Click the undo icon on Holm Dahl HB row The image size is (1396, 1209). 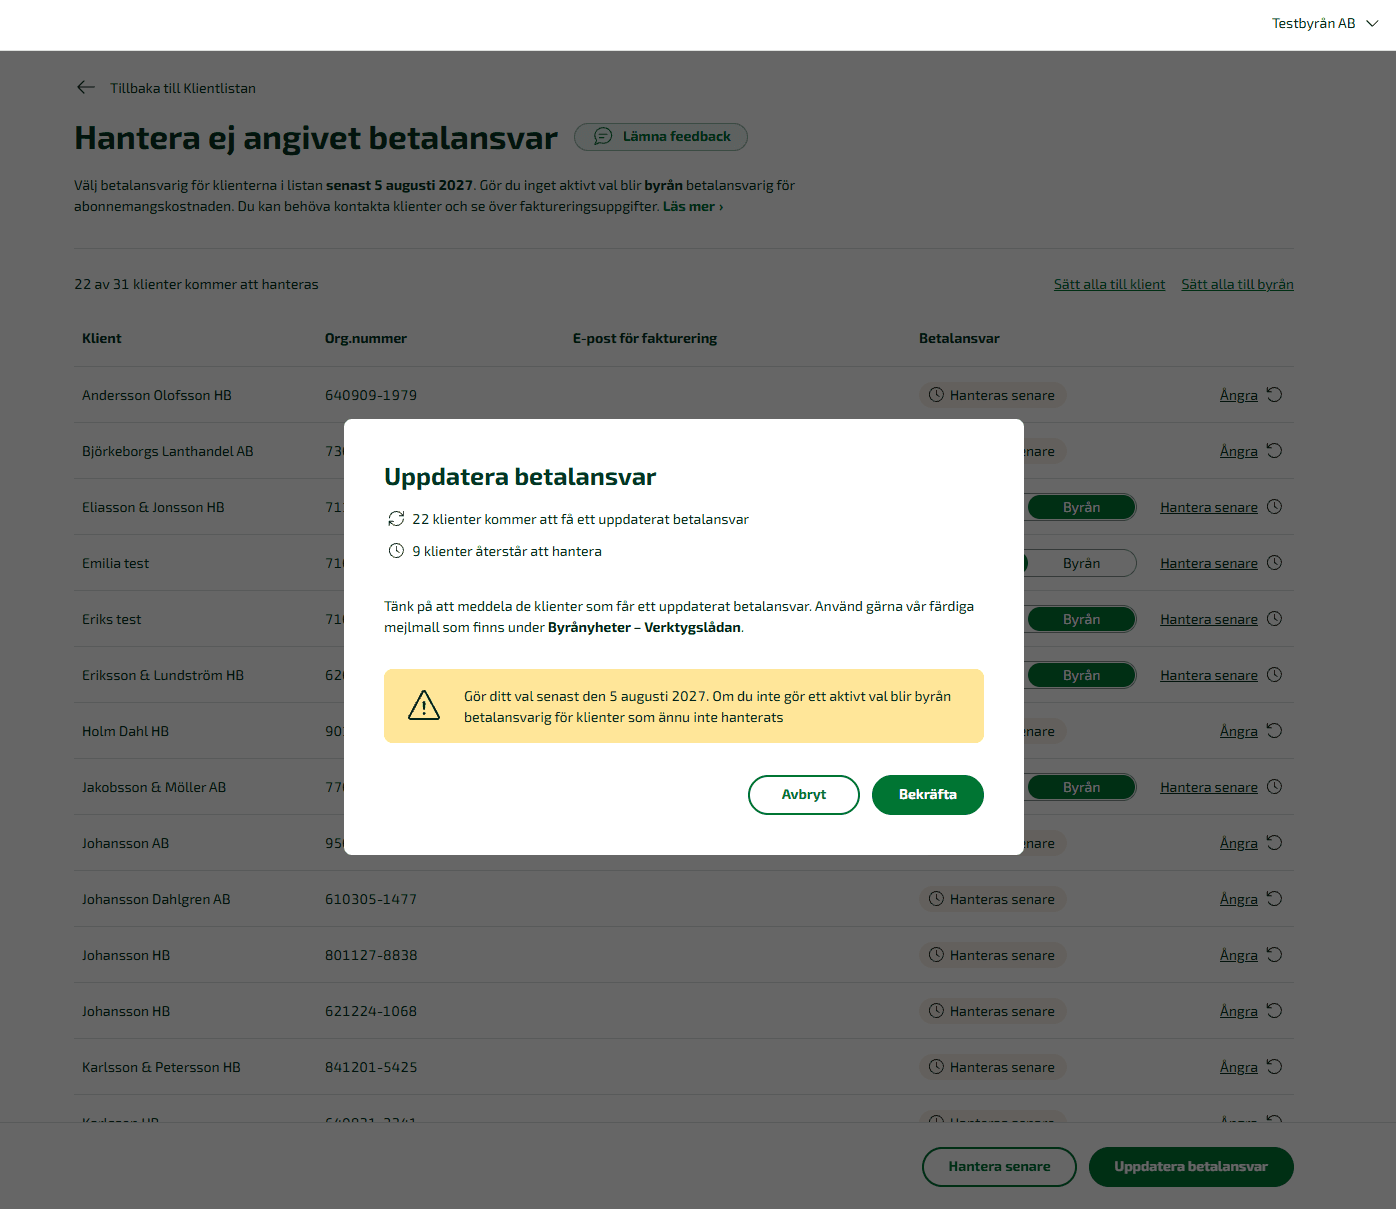pyautogui.click(x=1274, y=731)
